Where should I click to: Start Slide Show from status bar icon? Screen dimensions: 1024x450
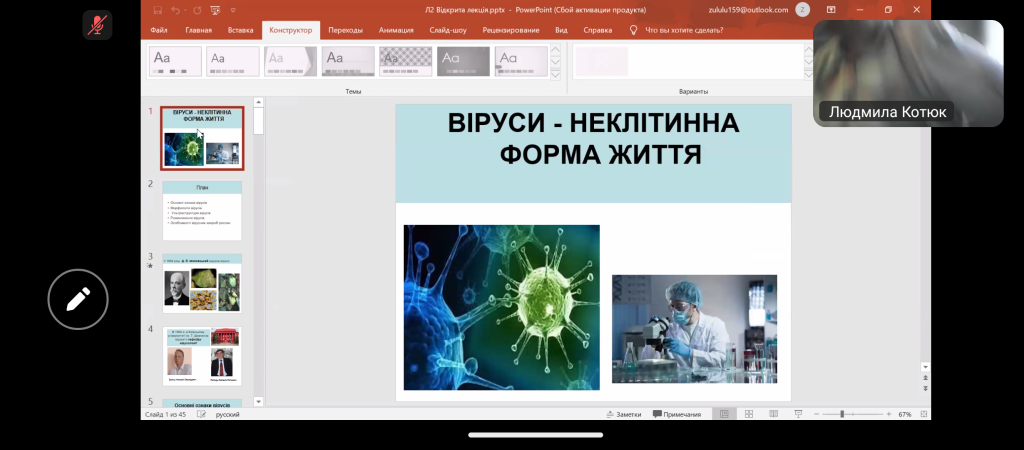pyautogui.click(x=796, y=414)
